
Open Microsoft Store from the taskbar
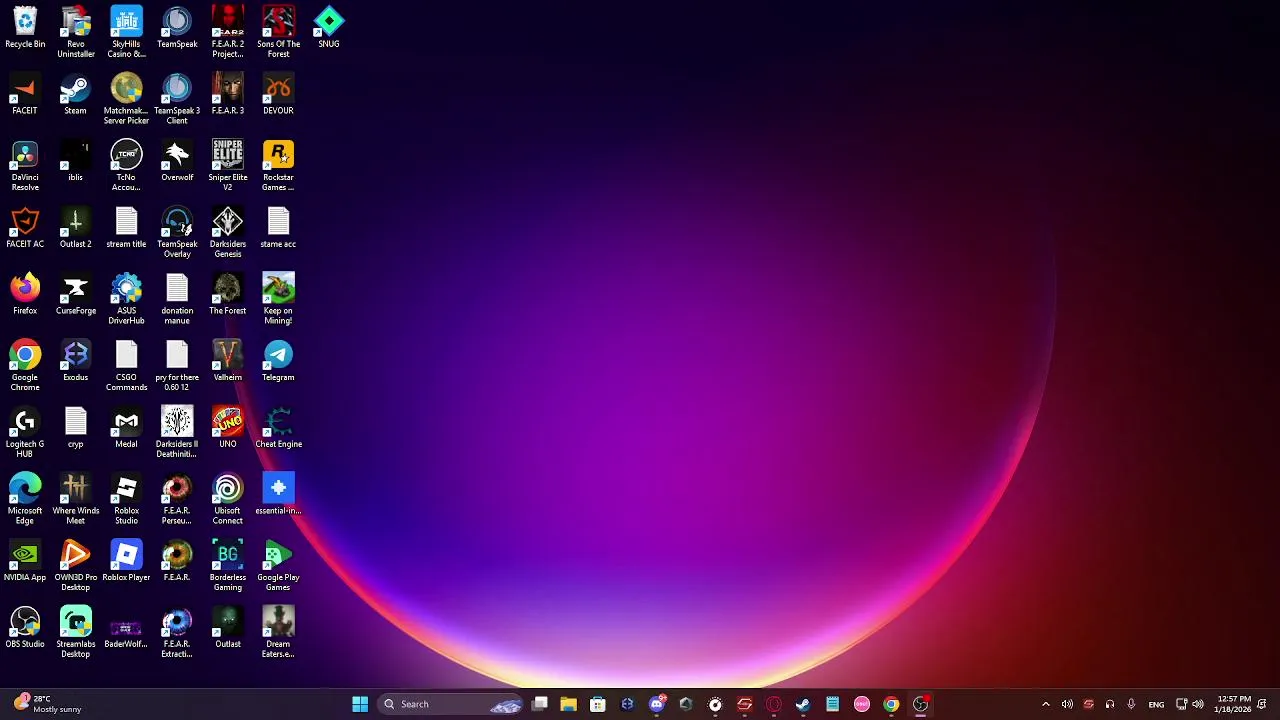(x=597, y=704)
